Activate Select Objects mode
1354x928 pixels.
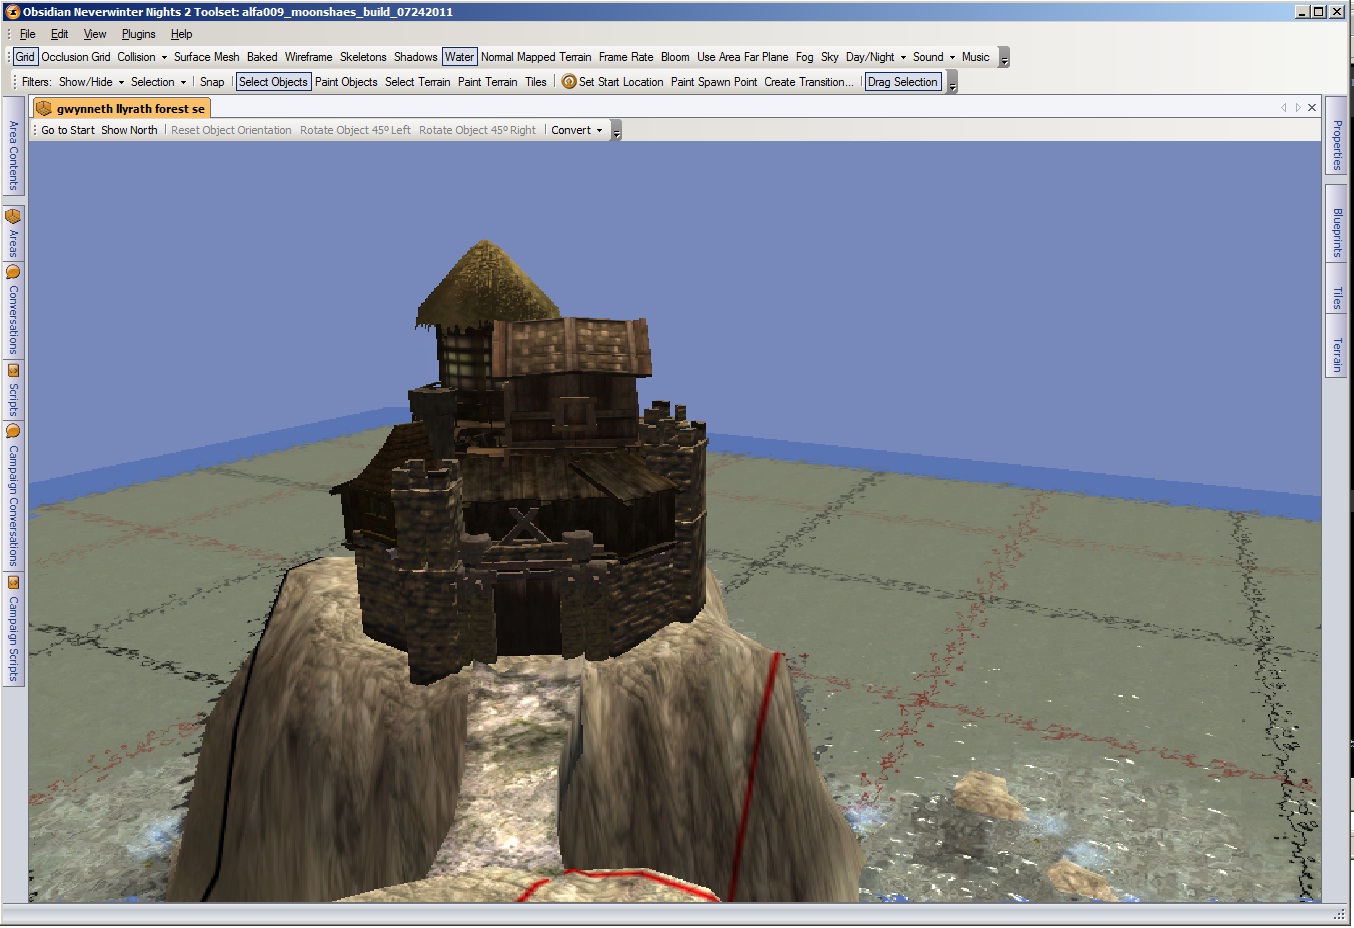(x=273, y=82)
